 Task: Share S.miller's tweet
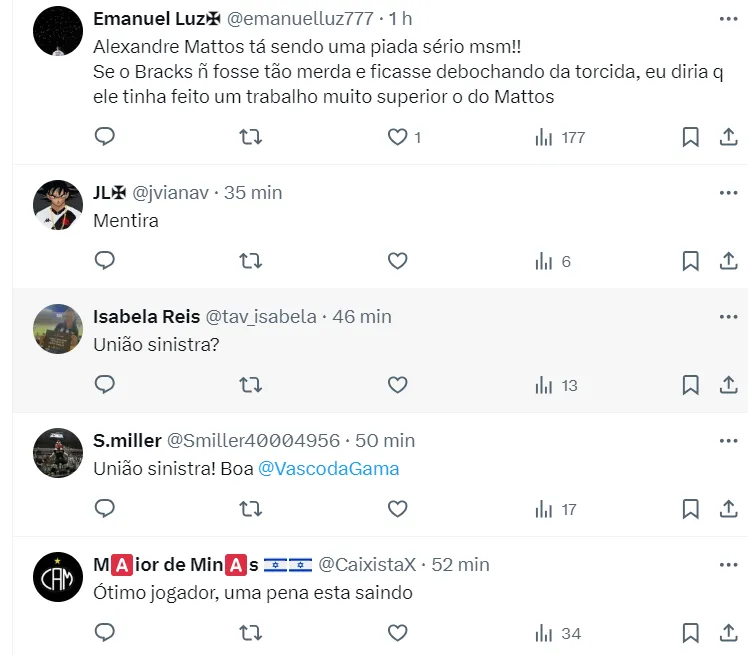coord(728,509)
